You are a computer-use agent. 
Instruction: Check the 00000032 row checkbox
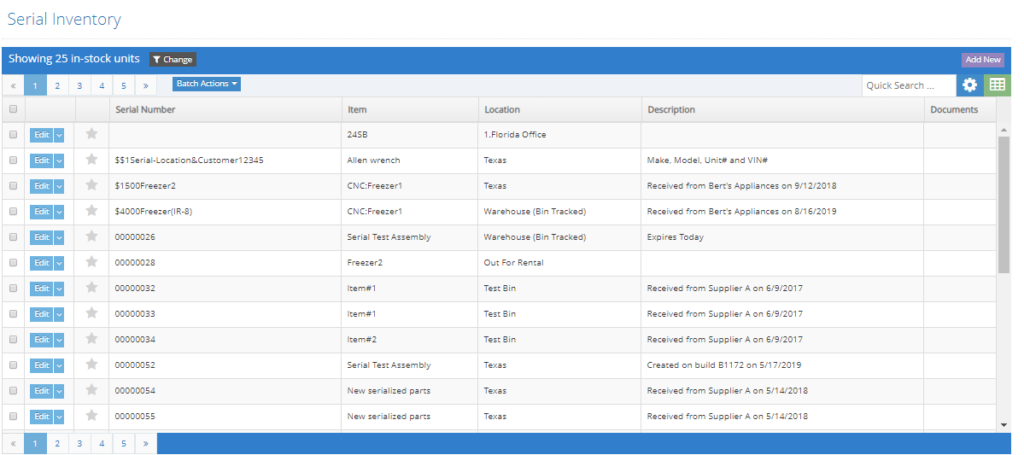[x=13, y=289]
